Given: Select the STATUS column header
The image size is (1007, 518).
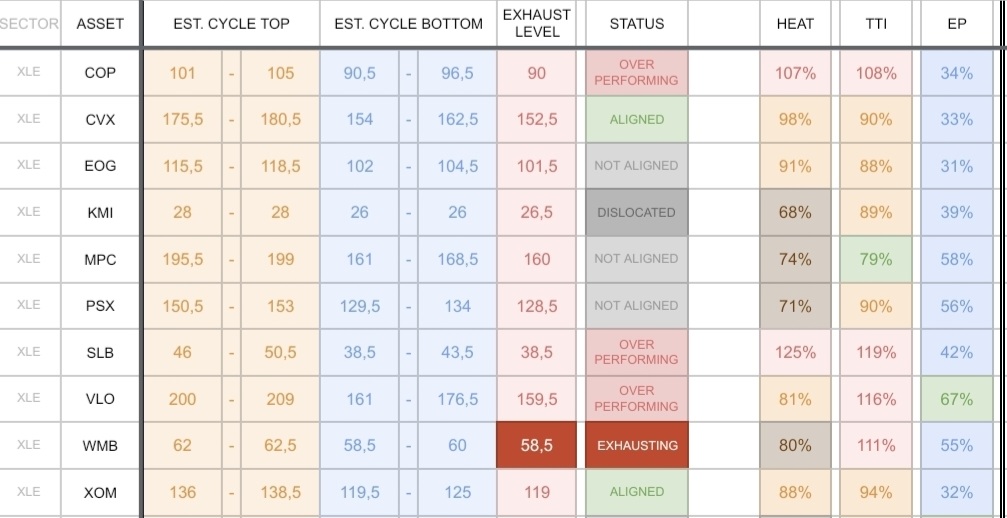Looking at the screenshot, I should coord(636,24).
